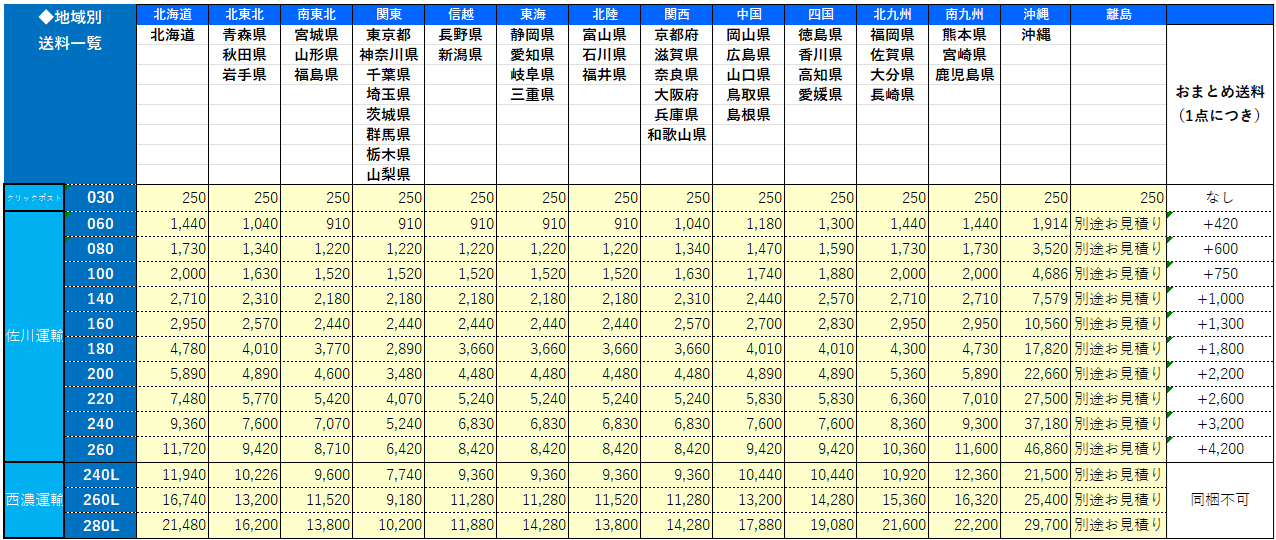The image size is (1276, 540).
Task: Select the 西濃運輸 carrier label
Action: (34, 499)
